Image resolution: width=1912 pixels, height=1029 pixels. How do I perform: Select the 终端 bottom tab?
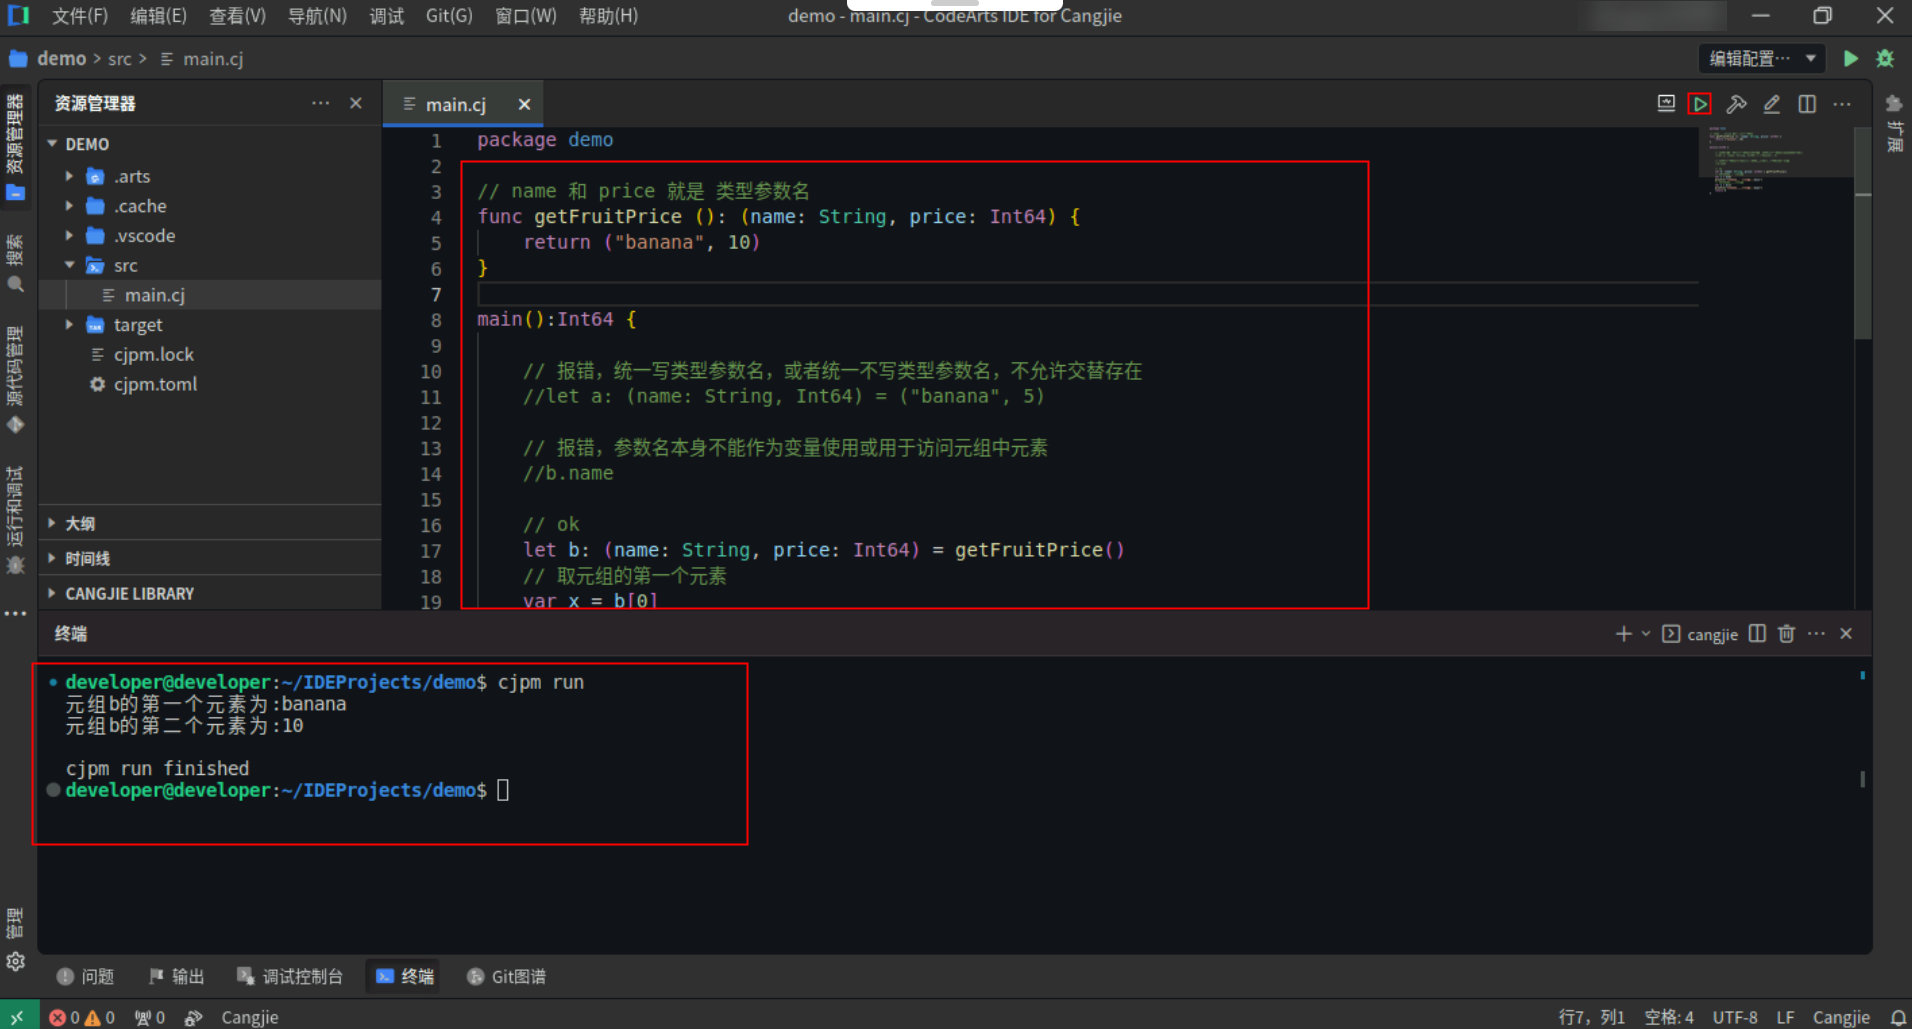tap(405, 976)
